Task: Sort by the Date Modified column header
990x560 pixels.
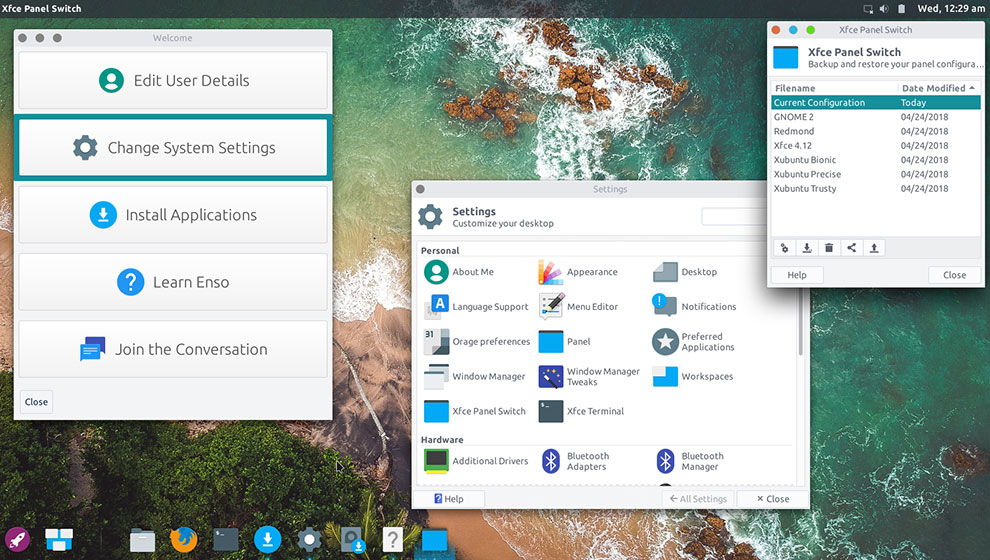Action: point(937,88)
